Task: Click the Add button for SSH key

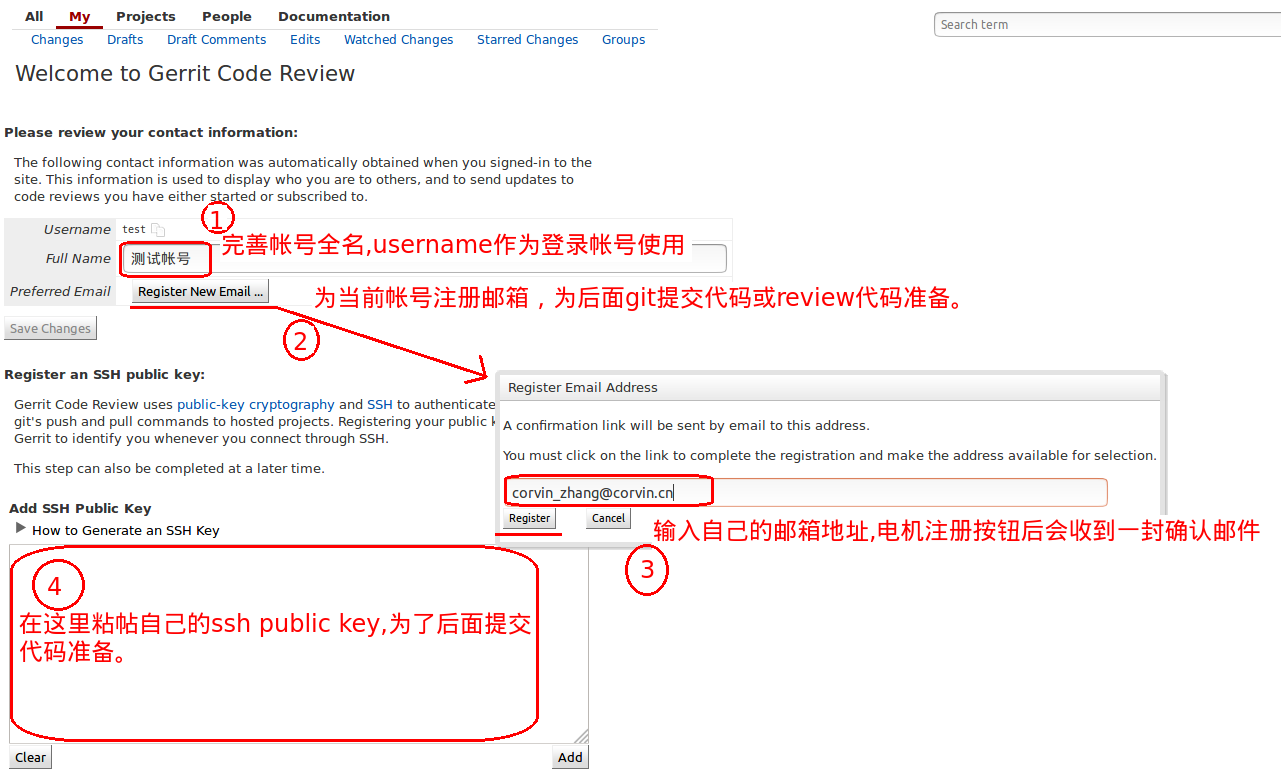Action: coord(570,758)
